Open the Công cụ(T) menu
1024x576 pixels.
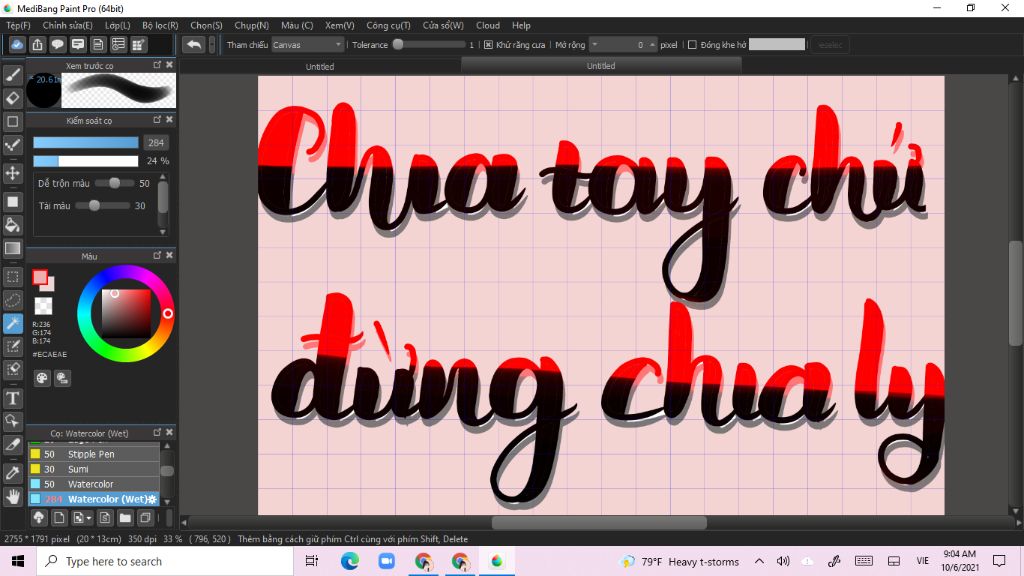[x=389, y=25]
